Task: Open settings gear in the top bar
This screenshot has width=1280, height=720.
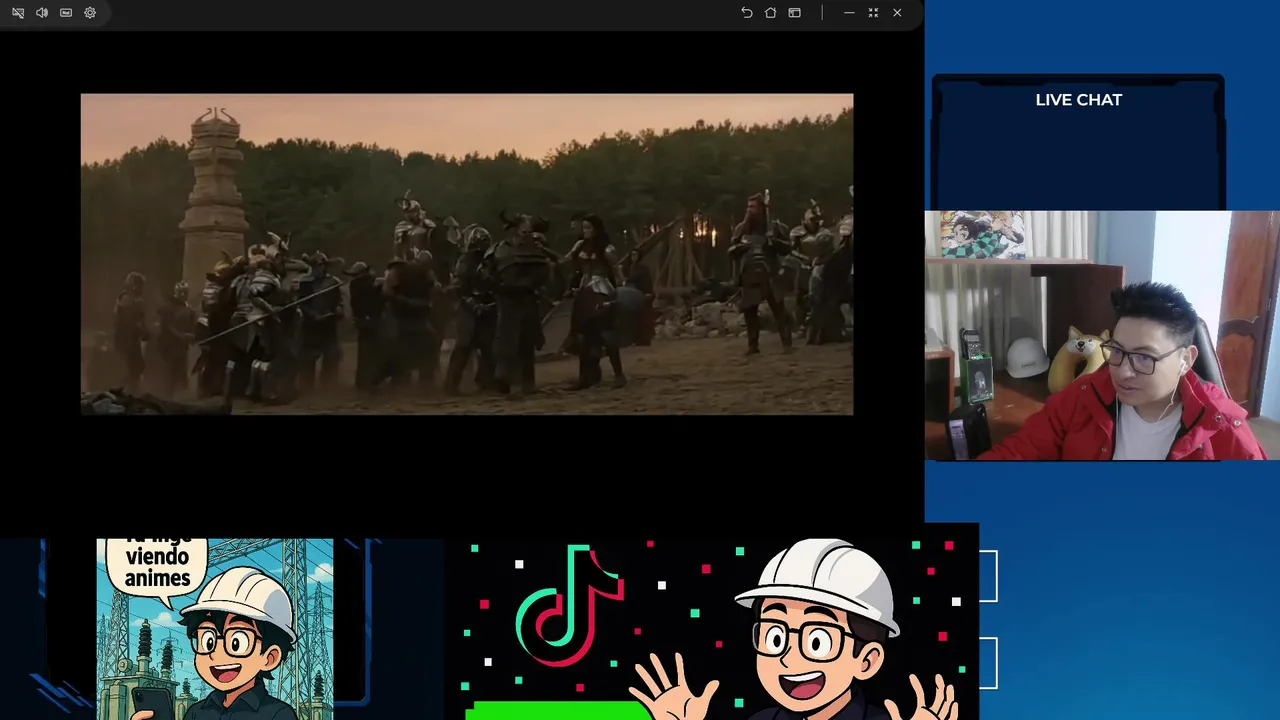Action: click(x=90, y=13)
